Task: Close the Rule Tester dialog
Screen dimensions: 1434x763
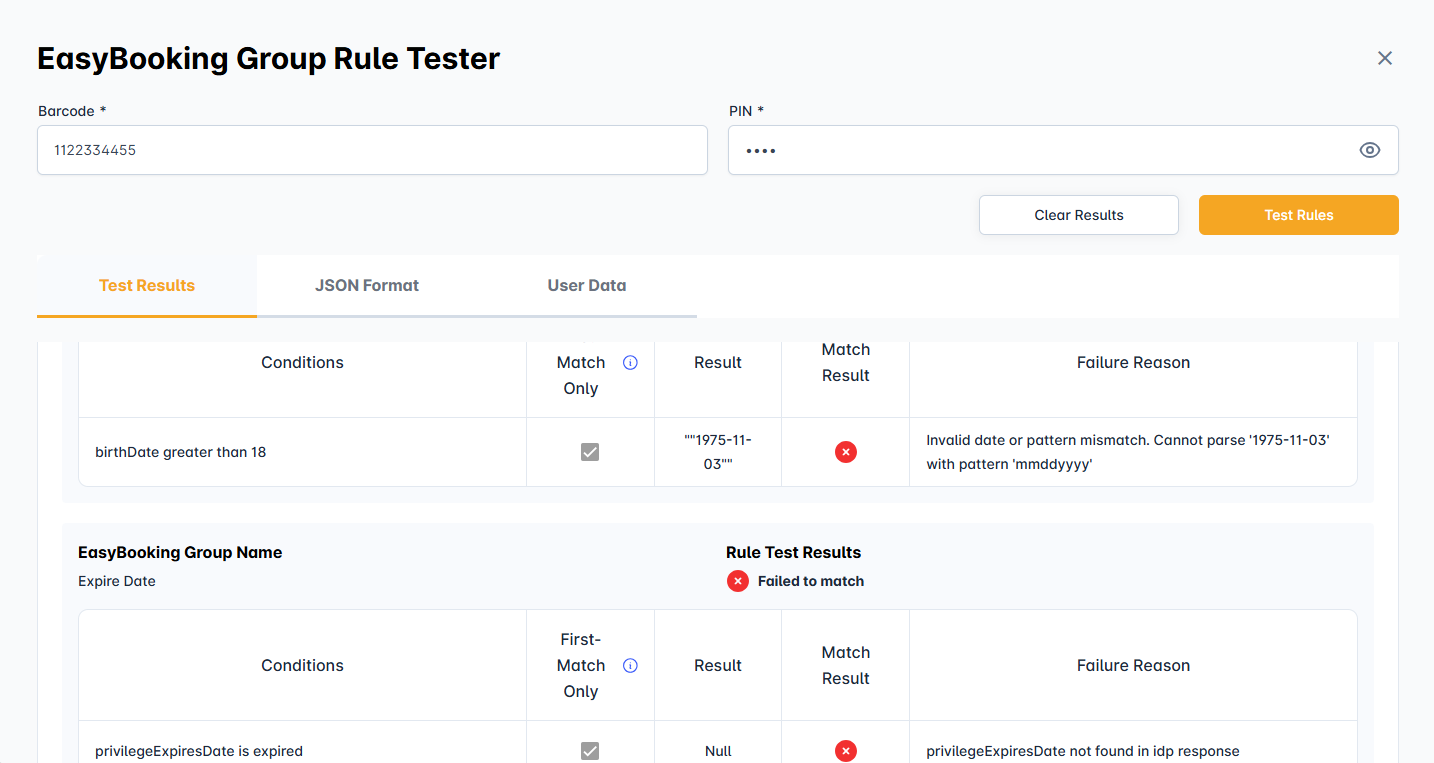Action: point(1384,58)
